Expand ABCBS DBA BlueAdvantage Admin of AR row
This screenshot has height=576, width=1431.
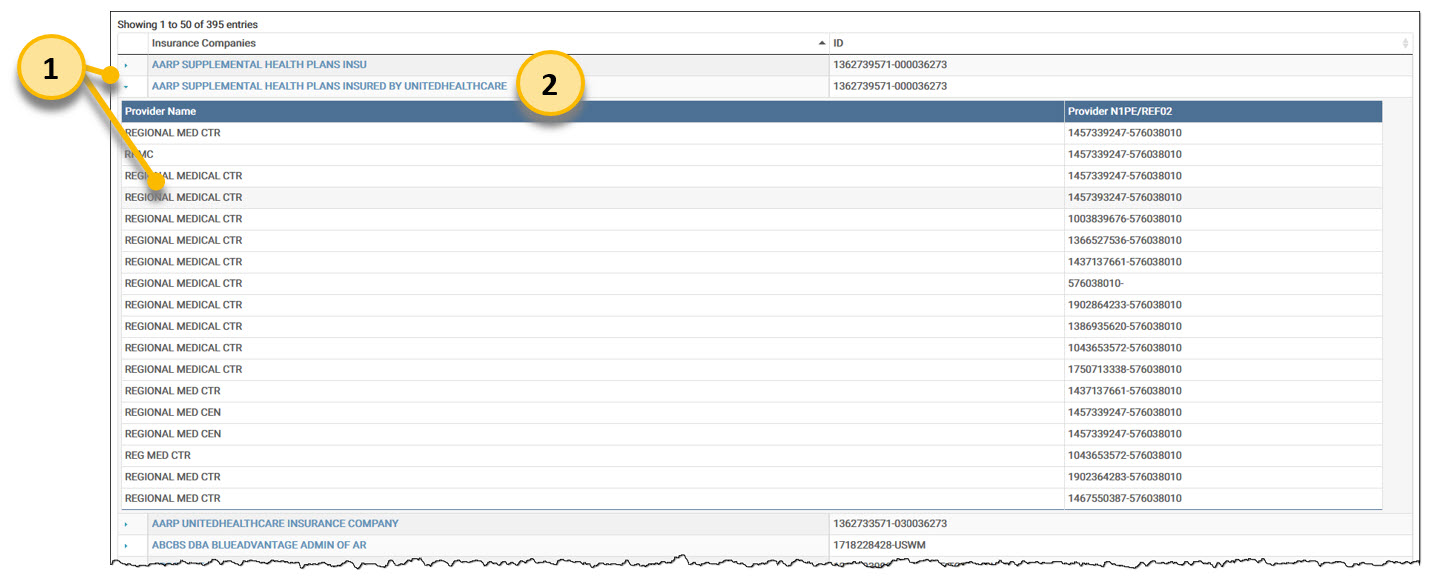click(x=126, y=546)
